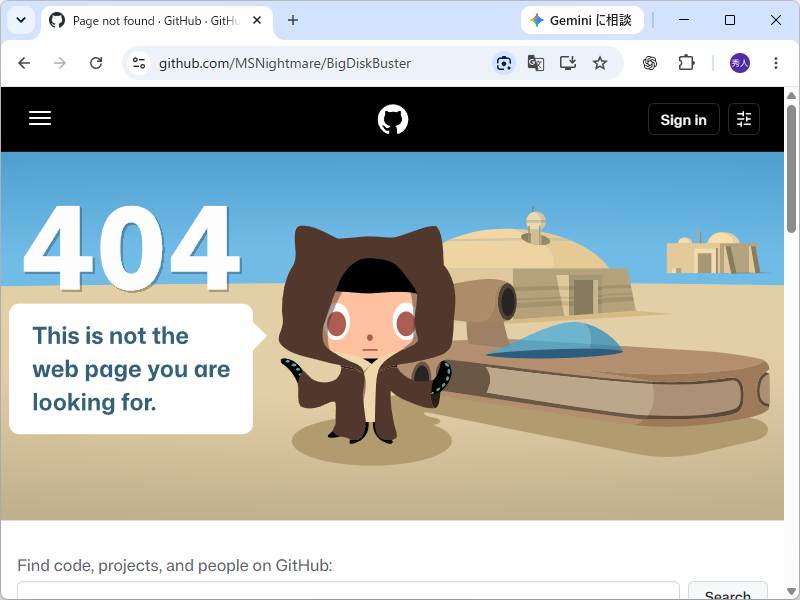Reload the current page
This screenshot has height=600, width=800.
point(96,63)
